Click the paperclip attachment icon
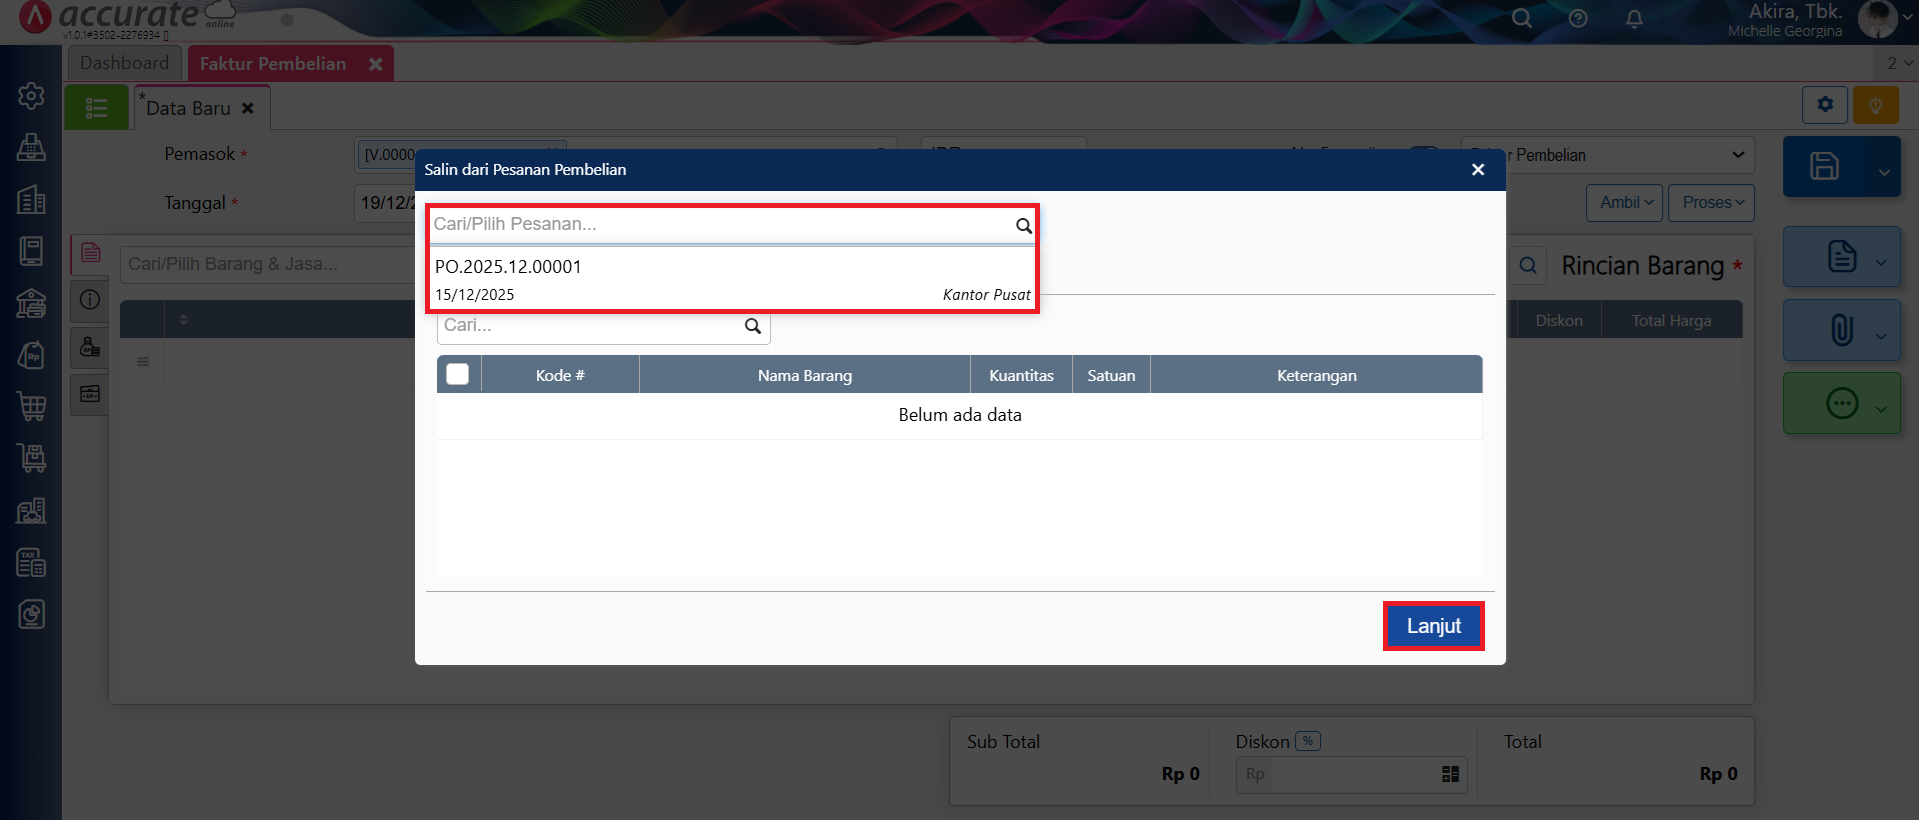This screenshot has width=1919, height=820. pos(1841,330)
